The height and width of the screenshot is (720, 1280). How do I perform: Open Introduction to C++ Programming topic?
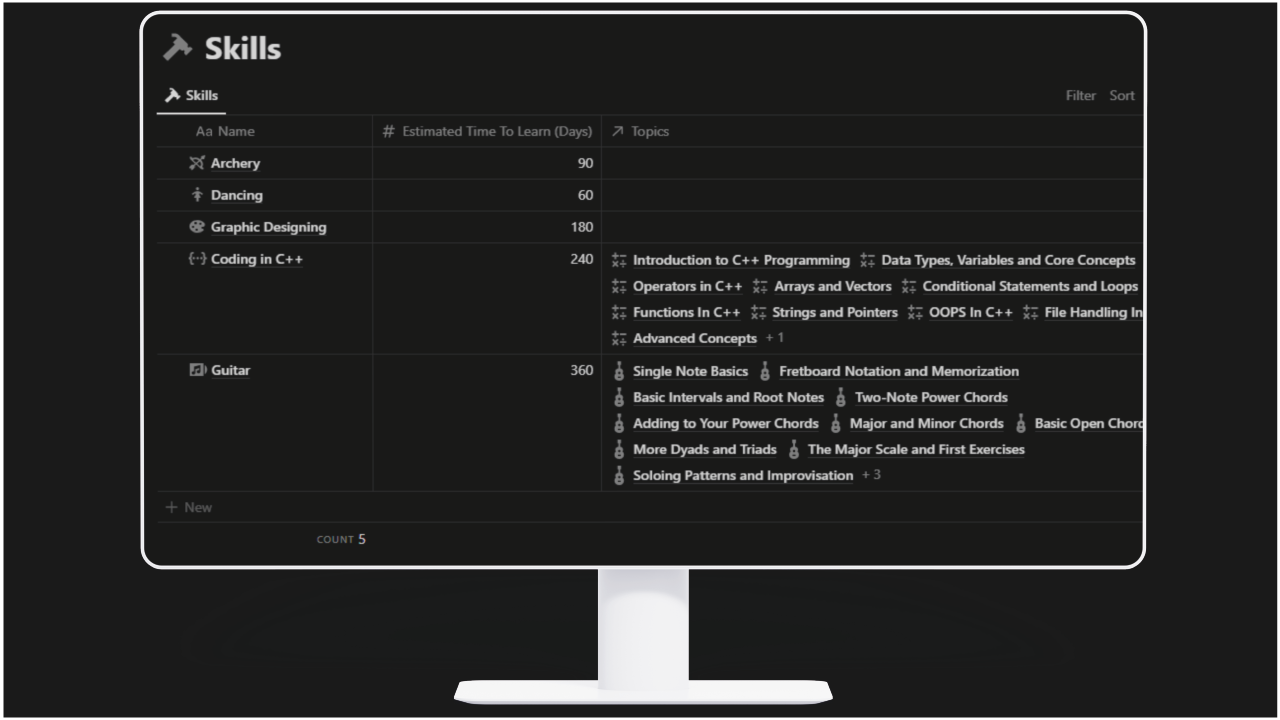(741, 260)
